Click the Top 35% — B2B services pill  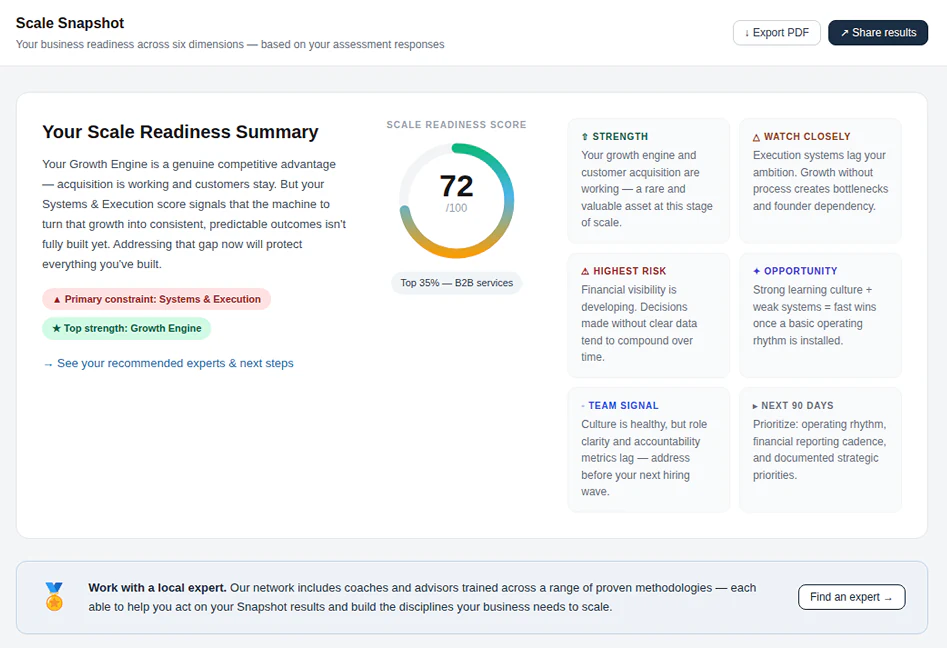coord(457,283)
